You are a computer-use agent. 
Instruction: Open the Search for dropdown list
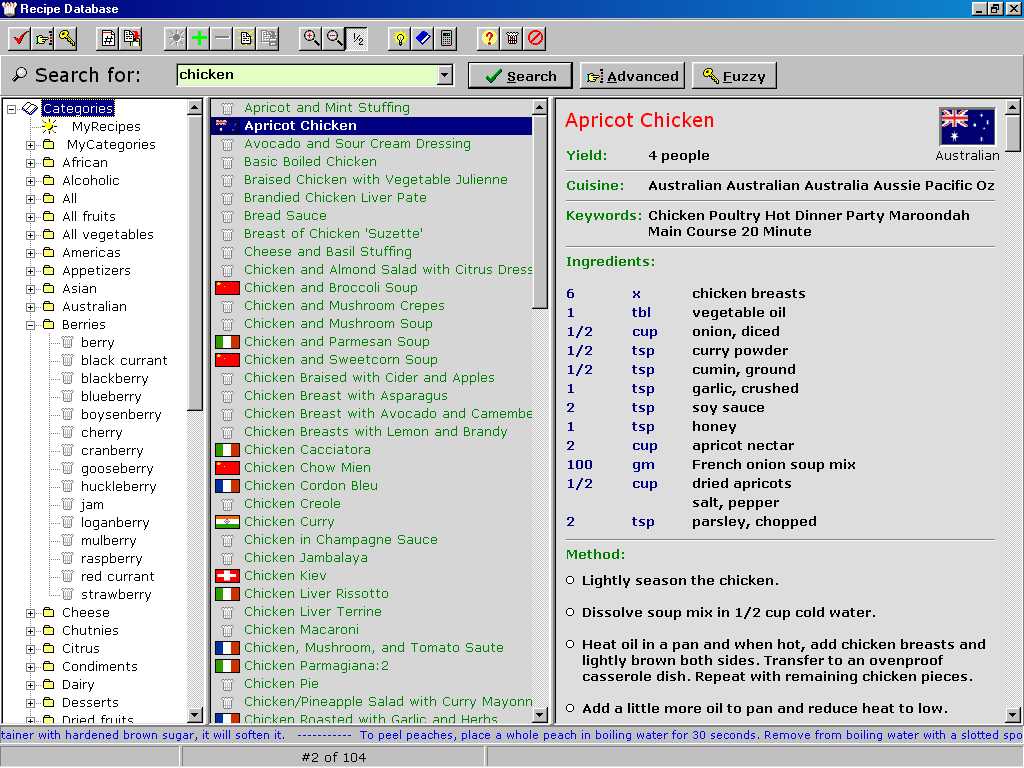[443, 75]
